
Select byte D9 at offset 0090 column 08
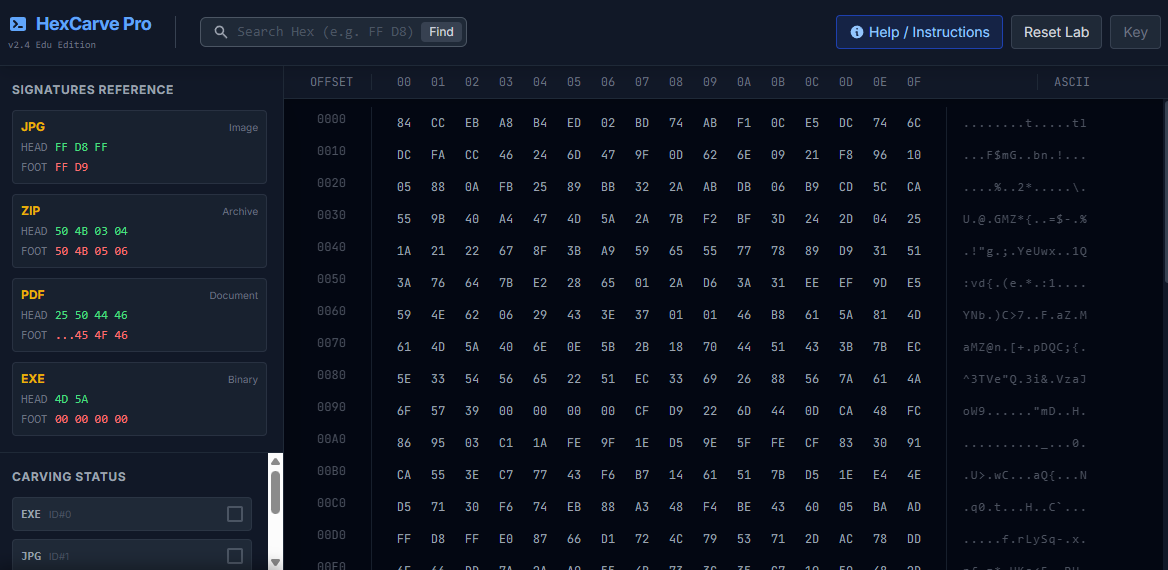pyautogui.click(x=676, y=411)
